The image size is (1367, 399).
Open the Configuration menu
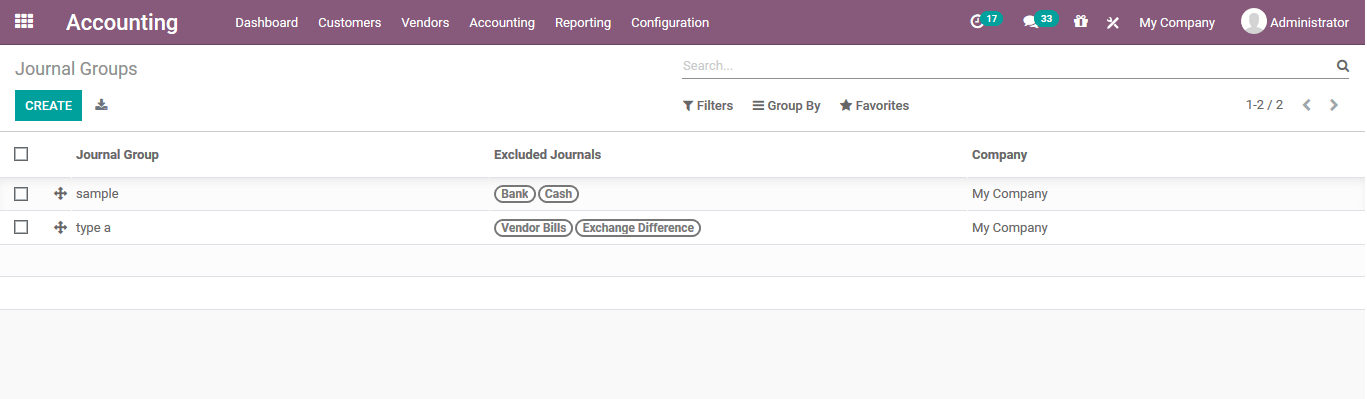tap(670, 22)
